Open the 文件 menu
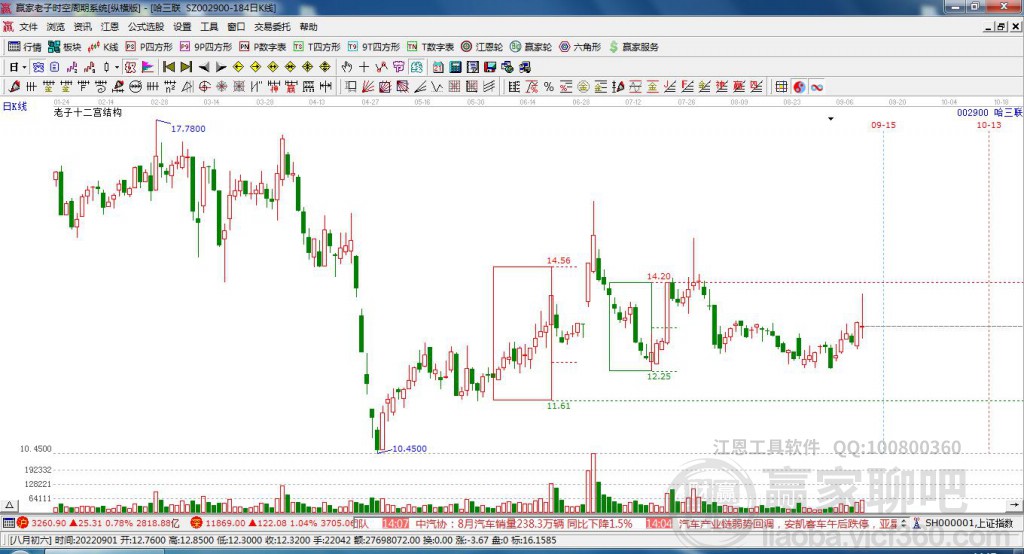 (28, 27)
